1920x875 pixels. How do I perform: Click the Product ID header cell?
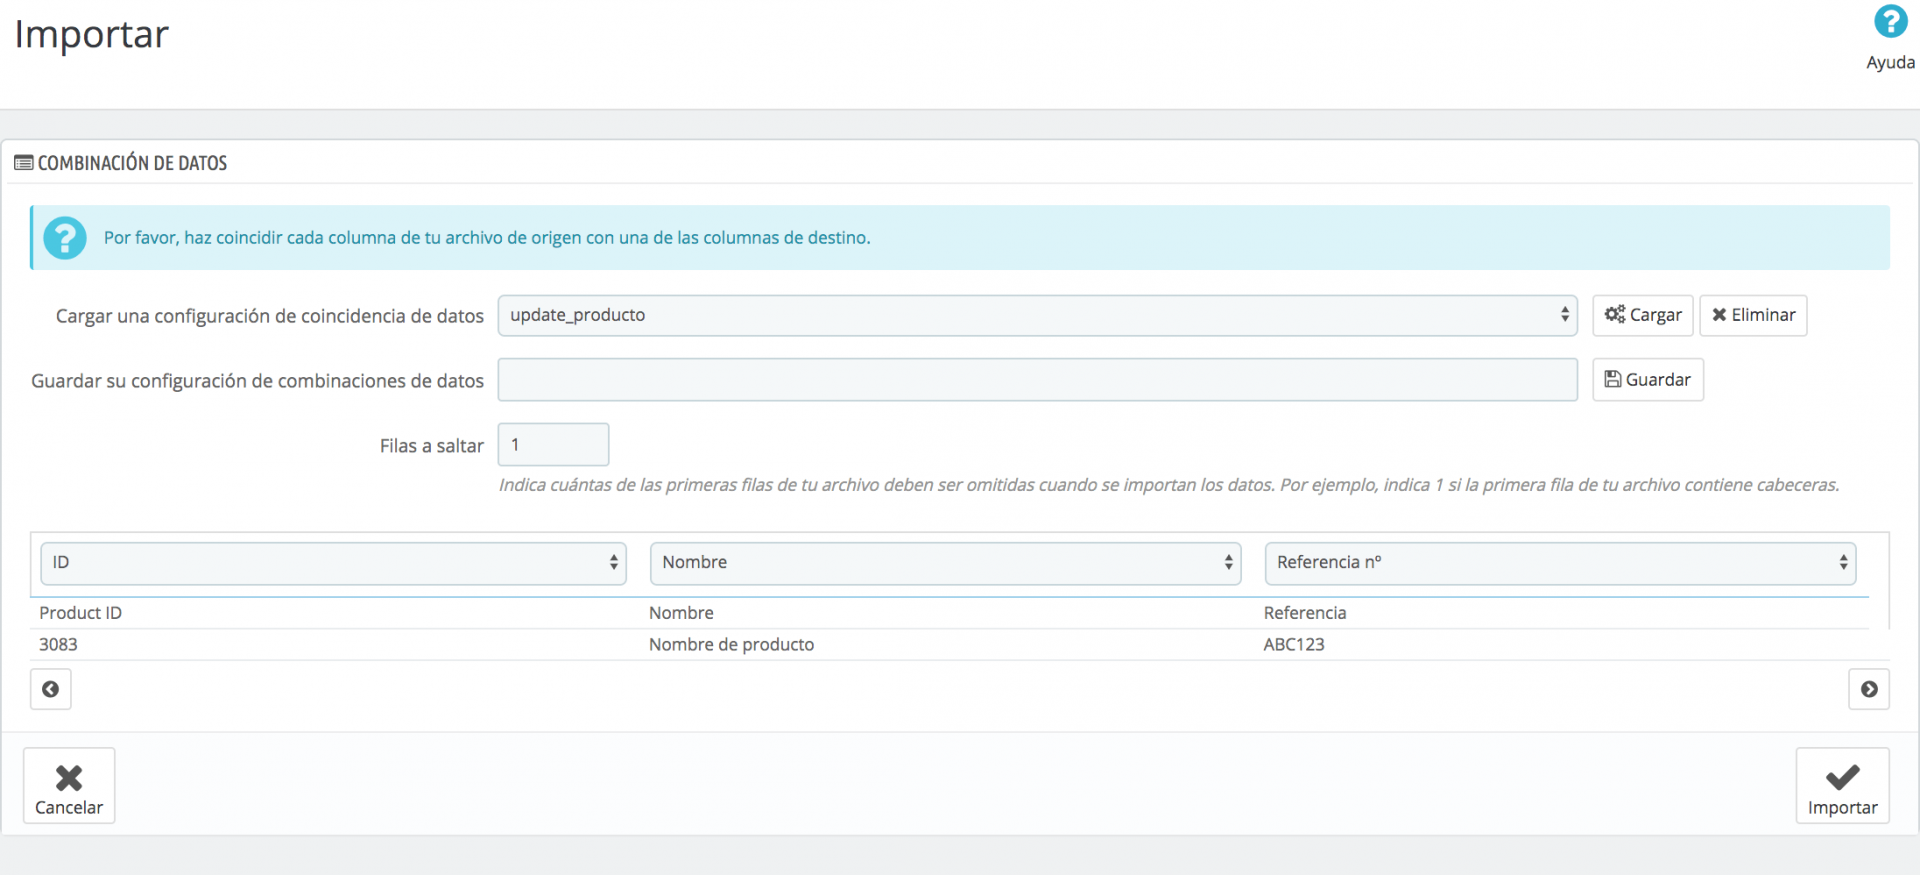[x=80, y=613]
